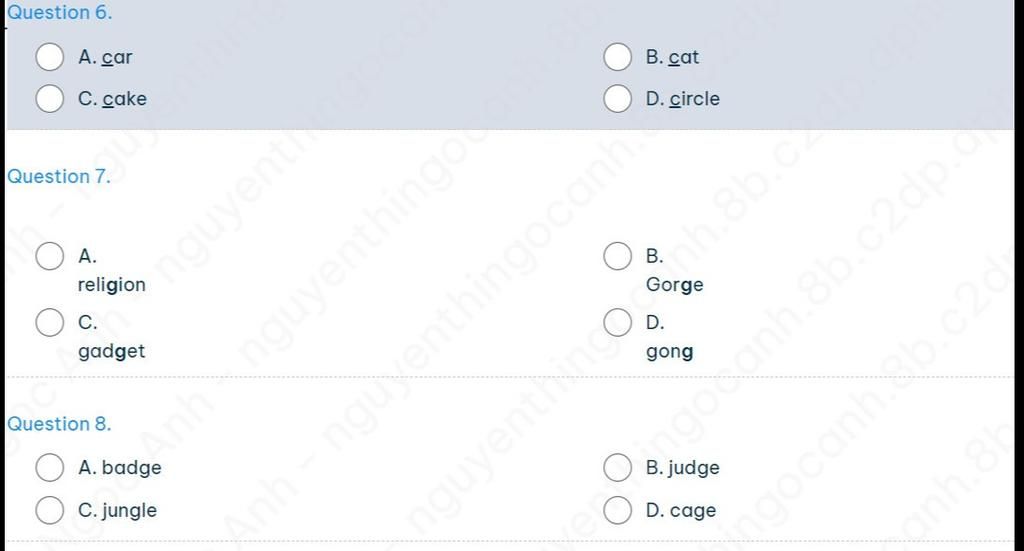Click the word 'gadget' in Question 7
1024x551 pixels.
tap(112, 352)
